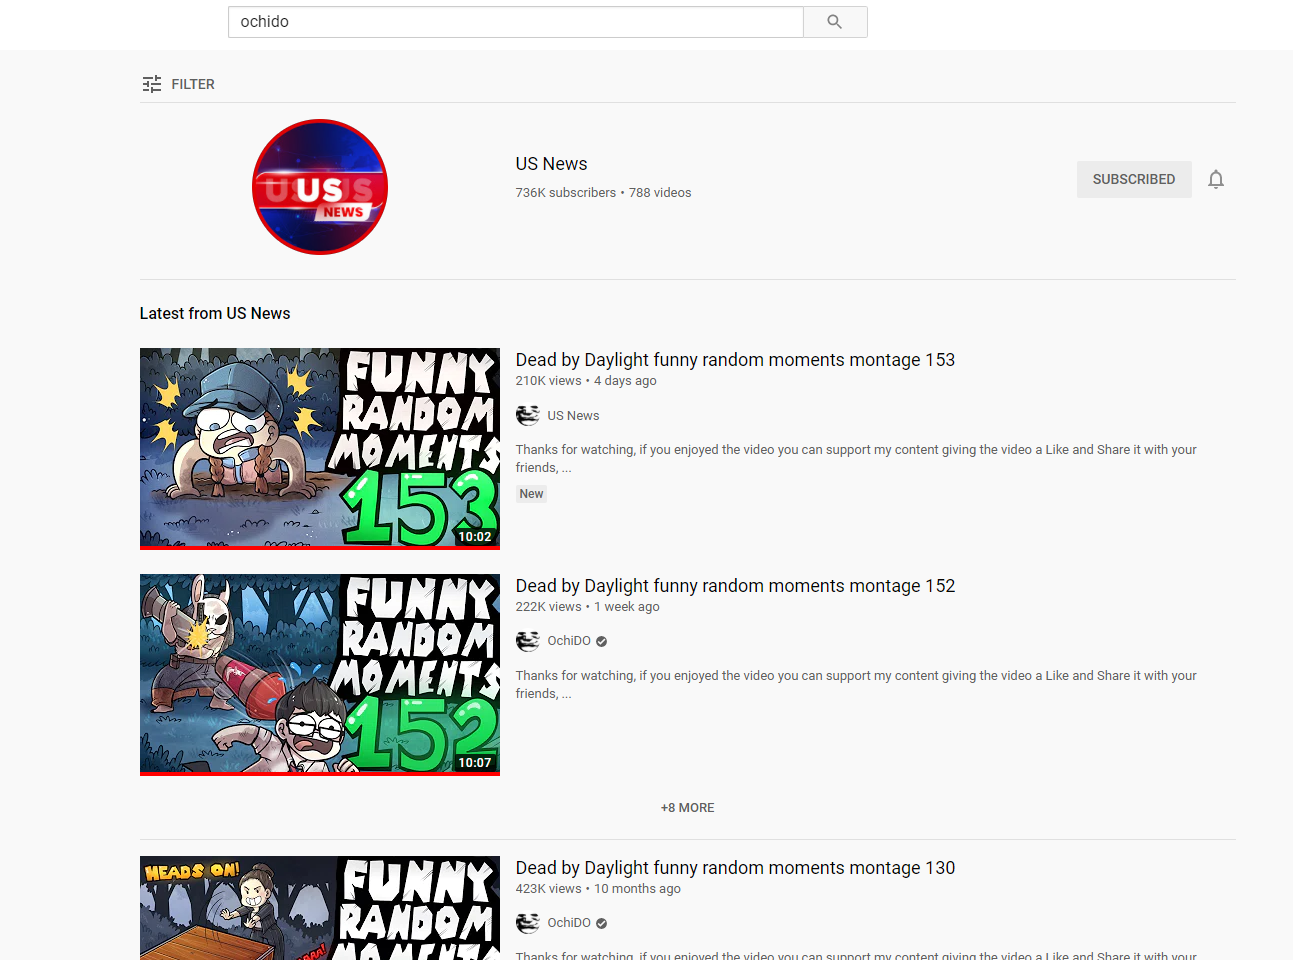Open the US News channel title
The height and width of the screenshot is (960, 1293).
coord(552,164)
